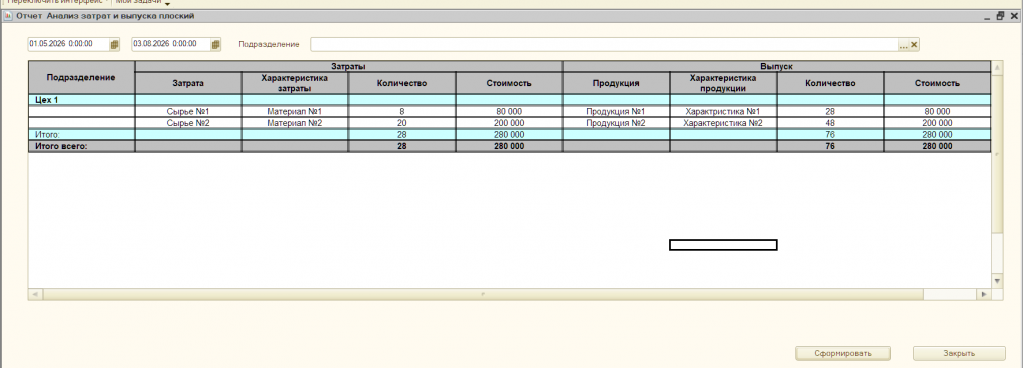Screen dimensions: 1023x368
Task: Select the Сырье №1 cell
Action: point(189,112)
